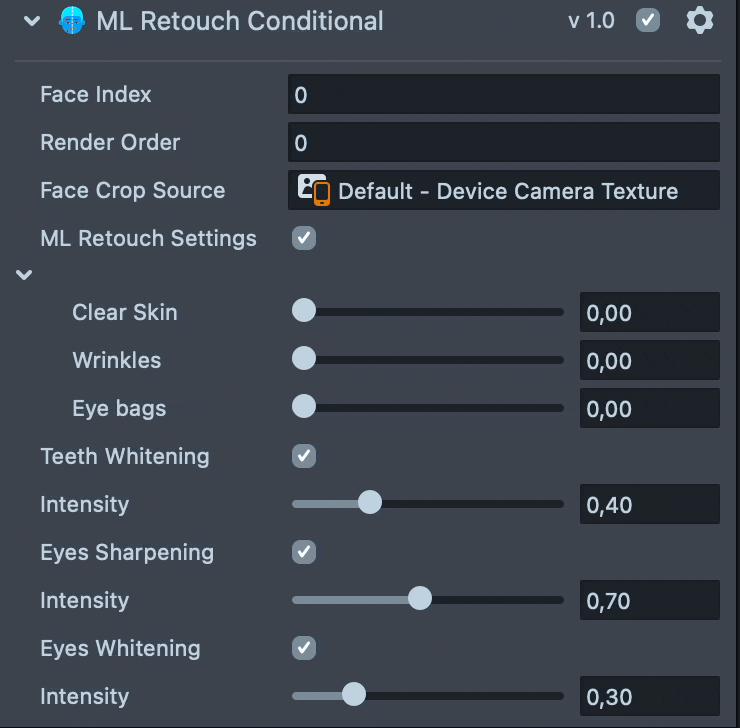Uncheck the Teeth Whitening checkbox
740x728 pixels.
(303, 456)
